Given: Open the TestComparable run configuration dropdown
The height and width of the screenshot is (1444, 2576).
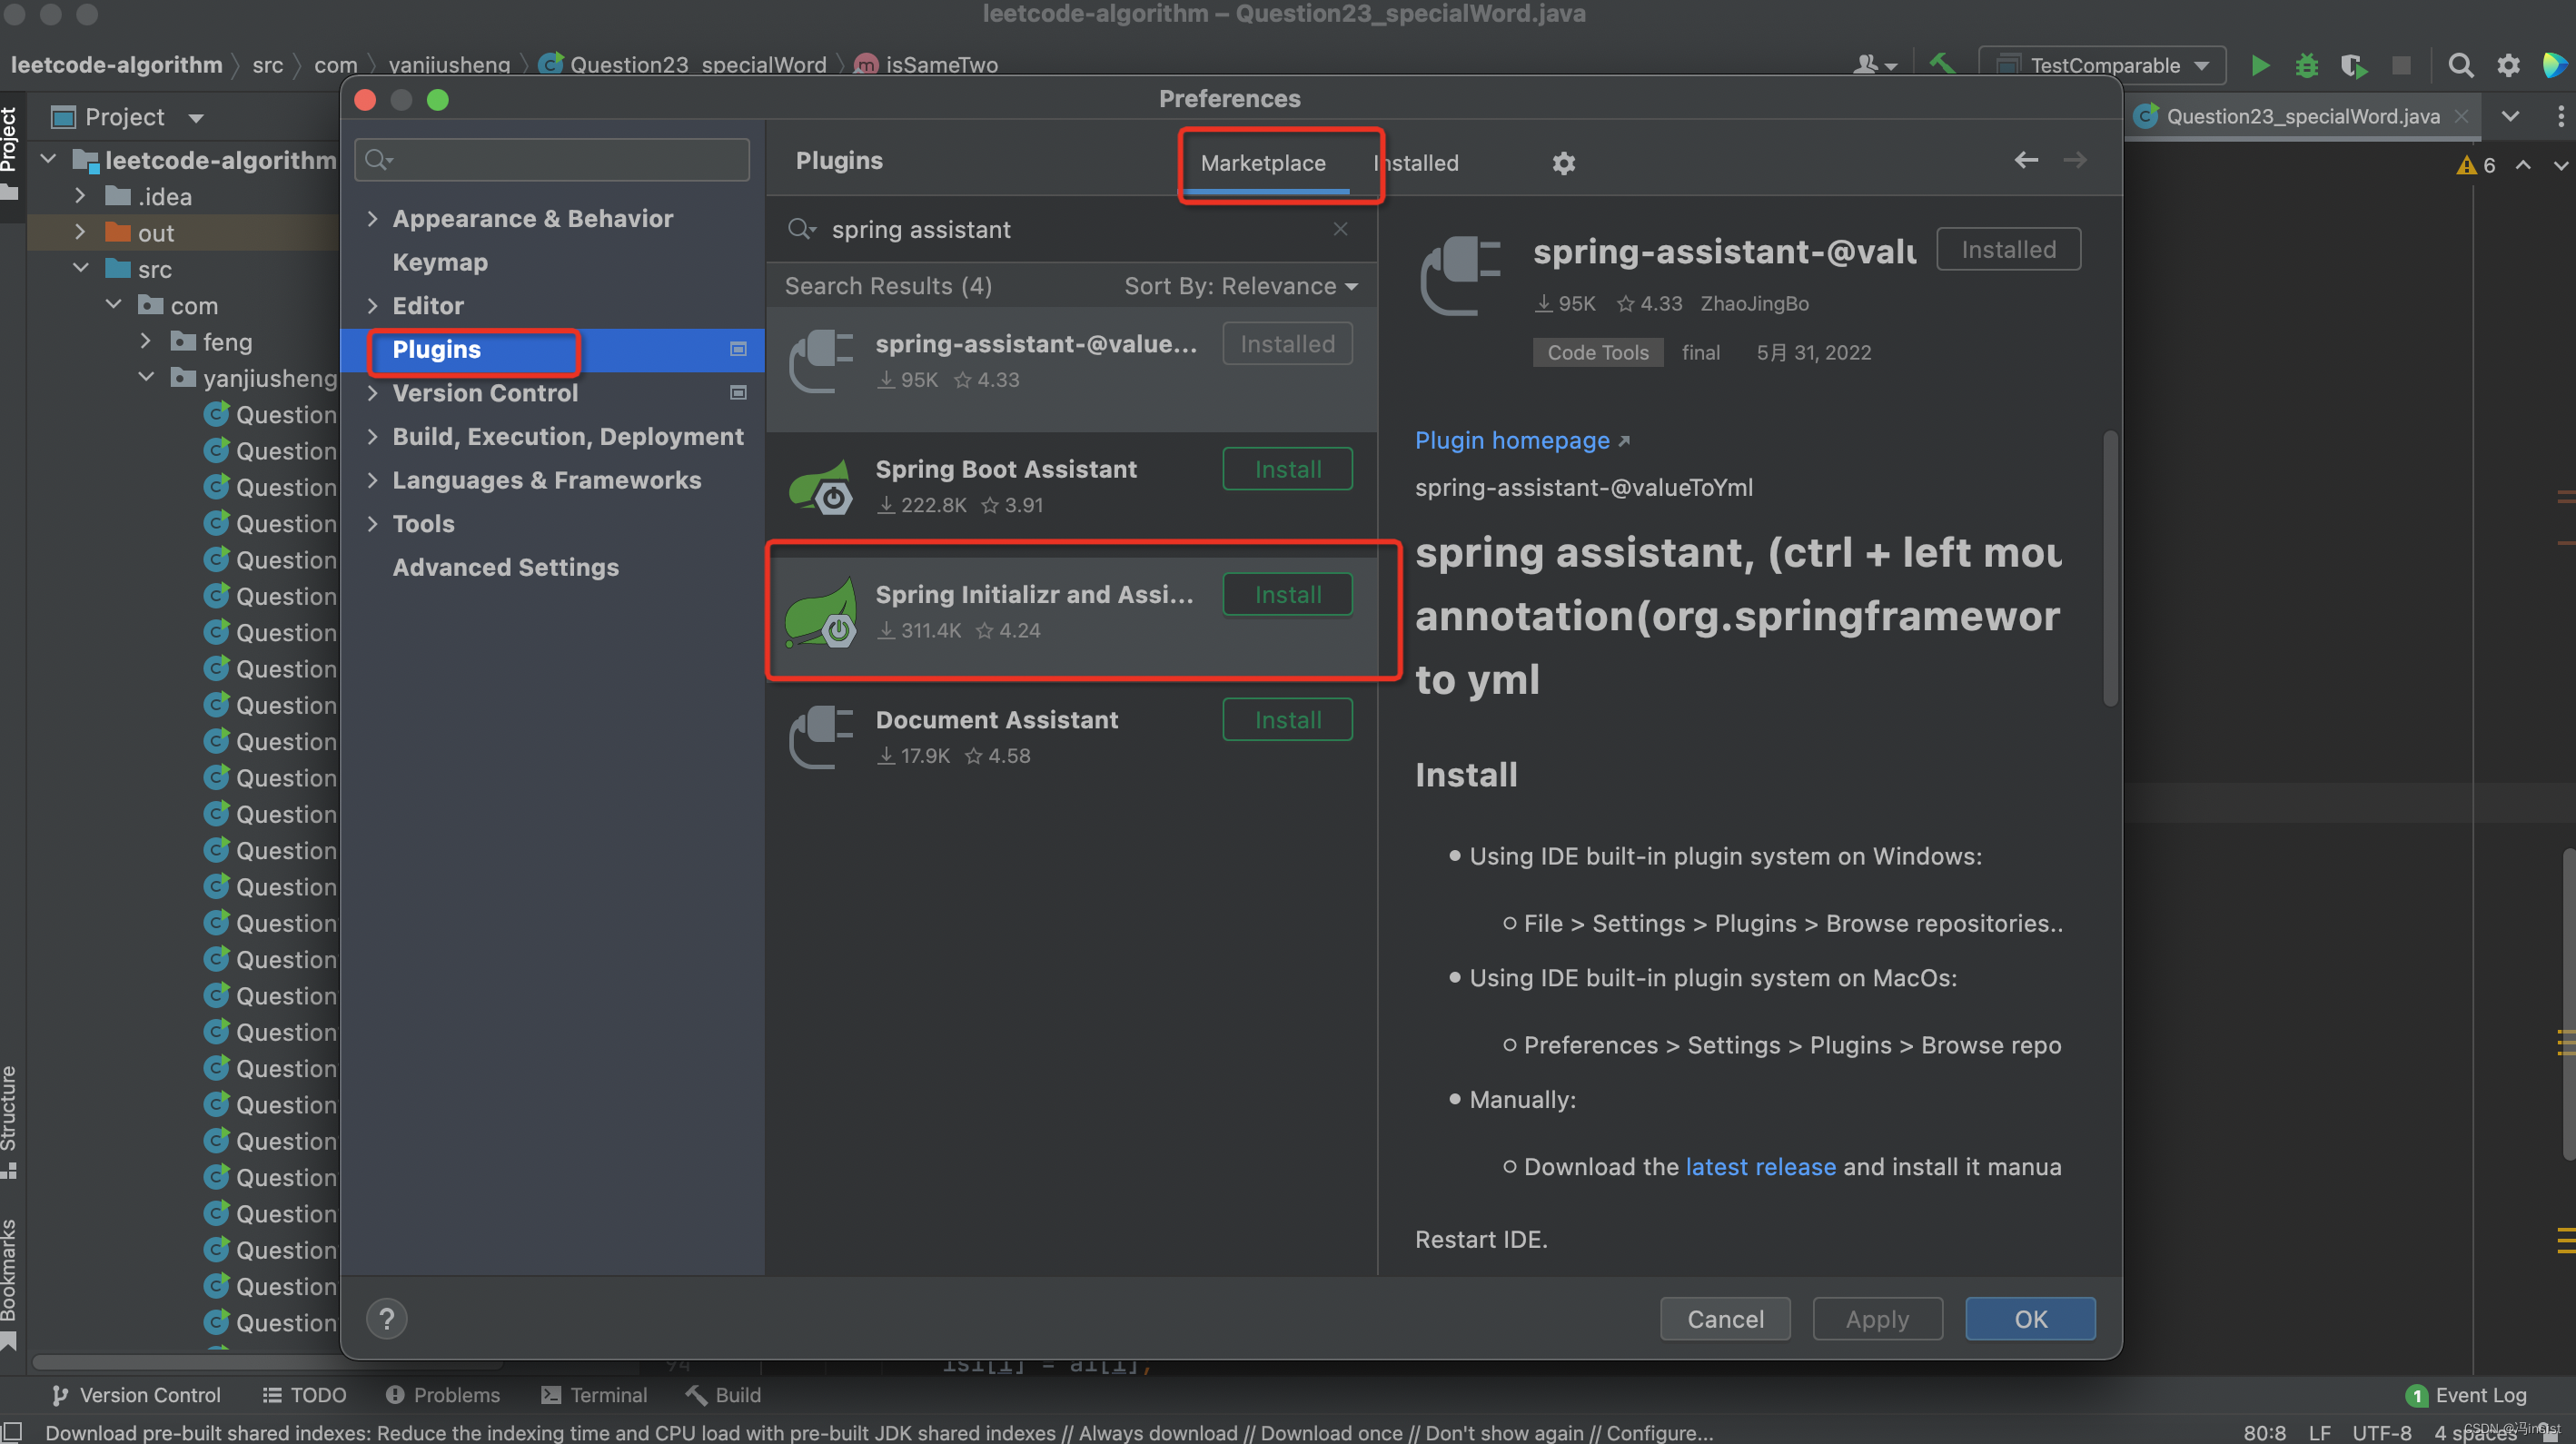Looking at the screenshot, I should 2102,66.
